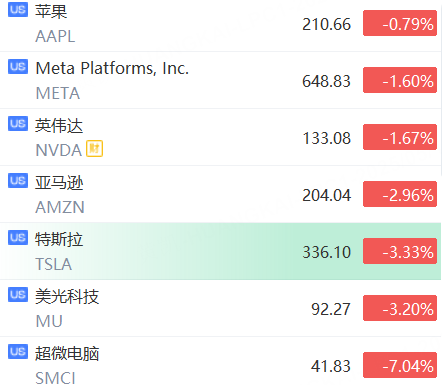Click the US market badge beside 苹果
The image size is (442, 385).
point(18,10)
